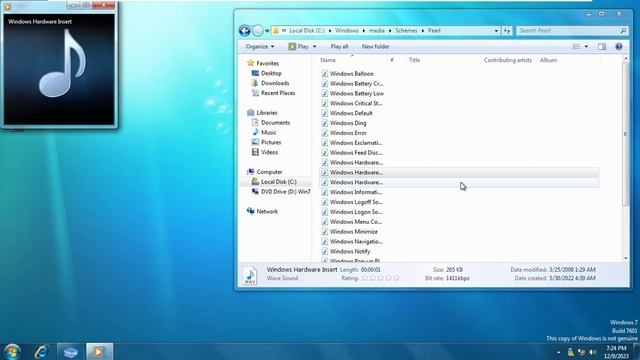
Task: Sort by the Album column header
Action: pyautogui.click(x=548, y=60)
